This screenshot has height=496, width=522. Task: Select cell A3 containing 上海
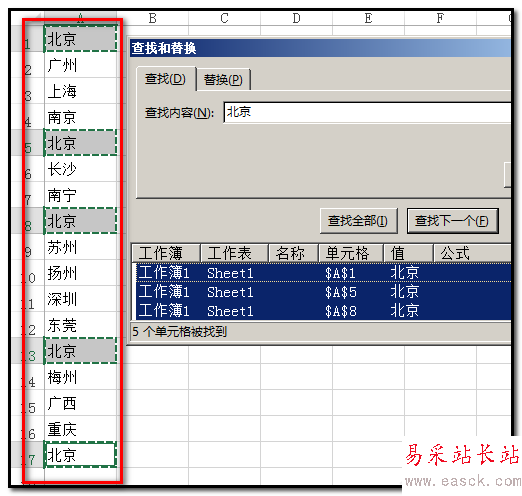click(80, 91)
